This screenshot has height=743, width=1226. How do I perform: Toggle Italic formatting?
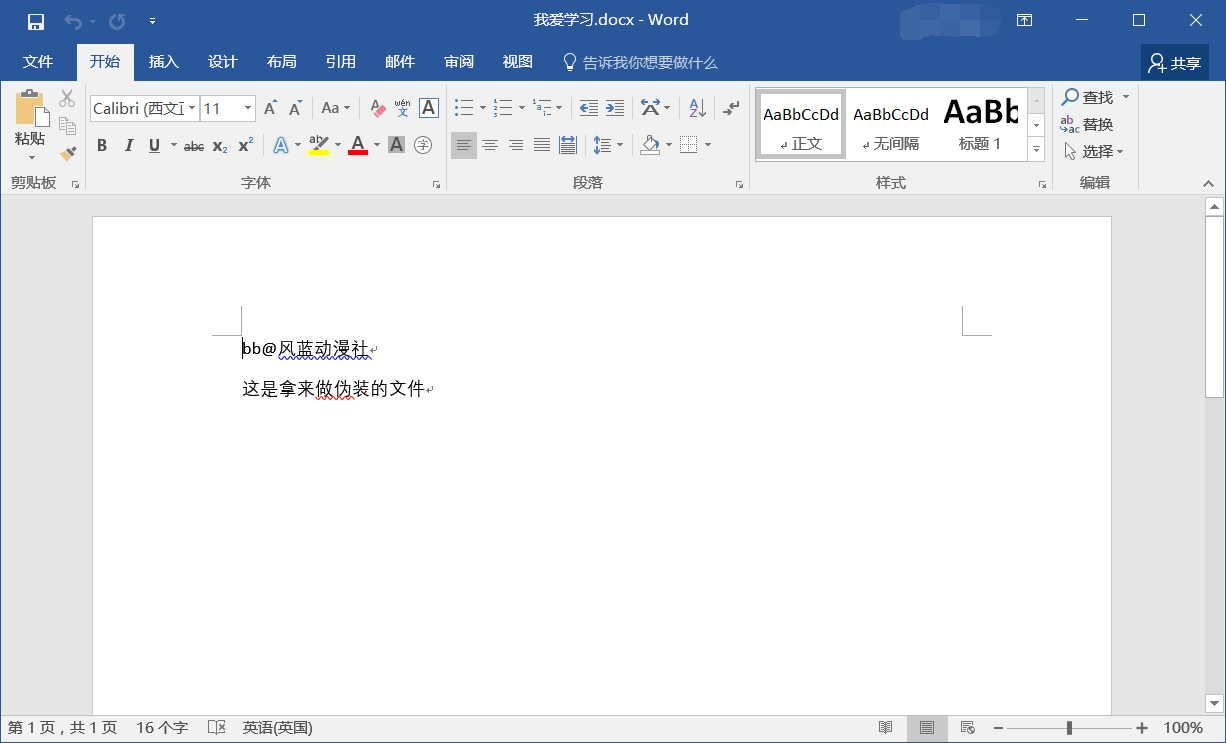(x=128, y=146)
